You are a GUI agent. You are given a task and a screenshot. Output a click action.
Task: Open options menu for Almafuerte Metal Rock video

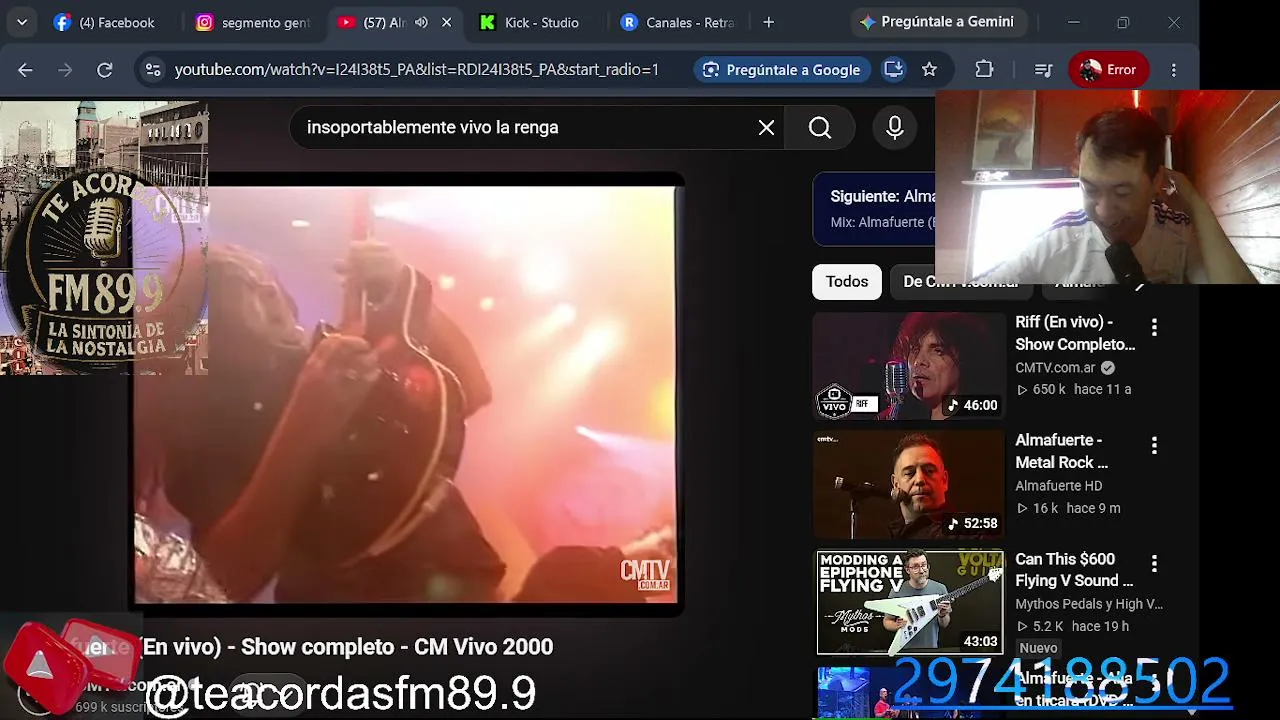click(1154, 445)
